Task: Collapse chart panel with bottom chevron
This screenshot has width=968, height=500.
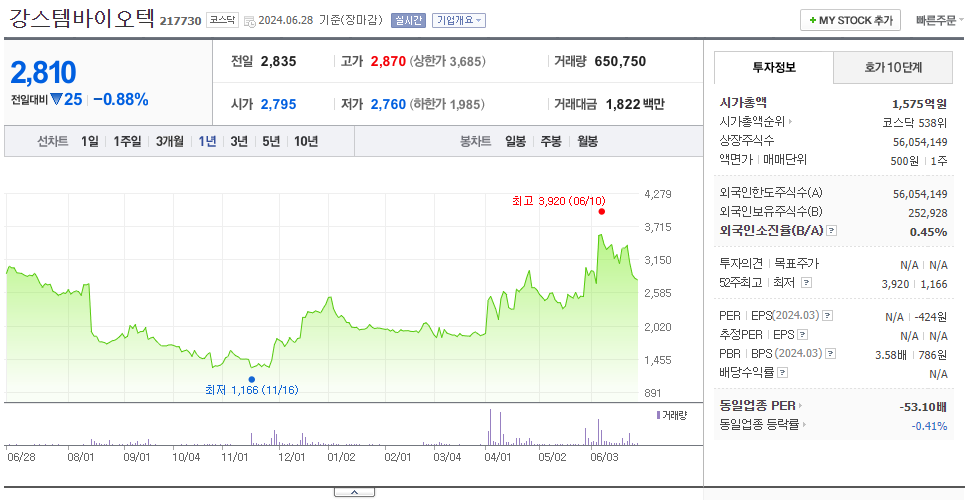Action: (x=354, y=492)
